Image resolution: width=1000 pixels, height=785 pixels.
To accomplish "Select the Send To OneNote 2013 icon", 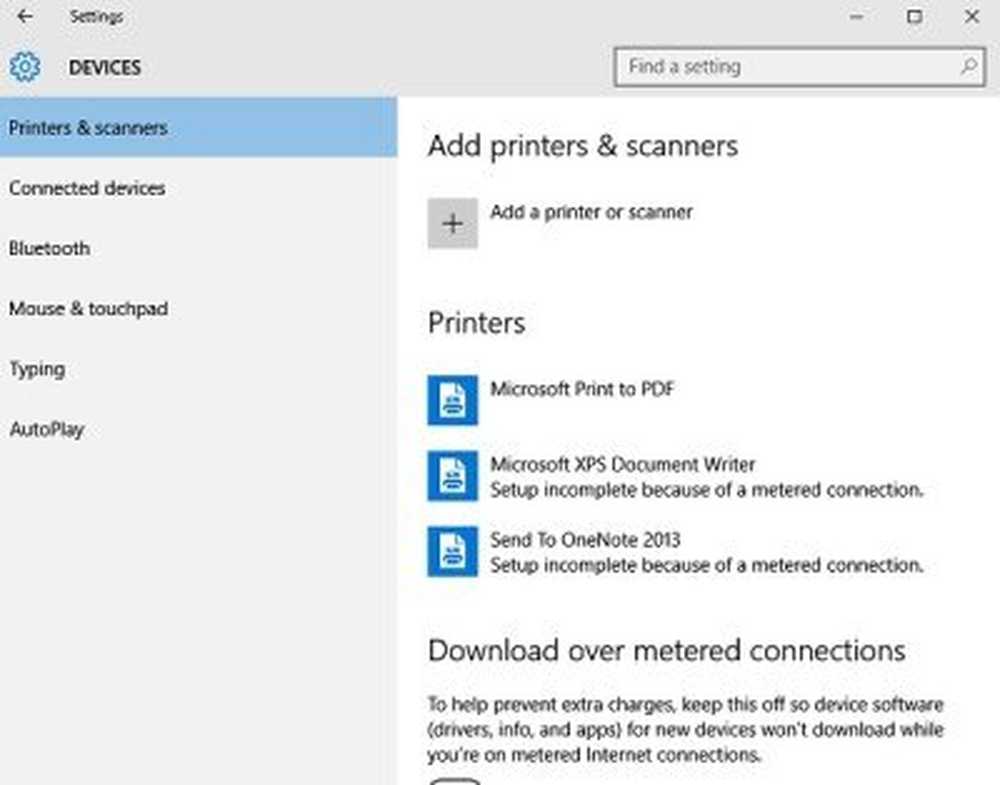I will coord(452,552).
